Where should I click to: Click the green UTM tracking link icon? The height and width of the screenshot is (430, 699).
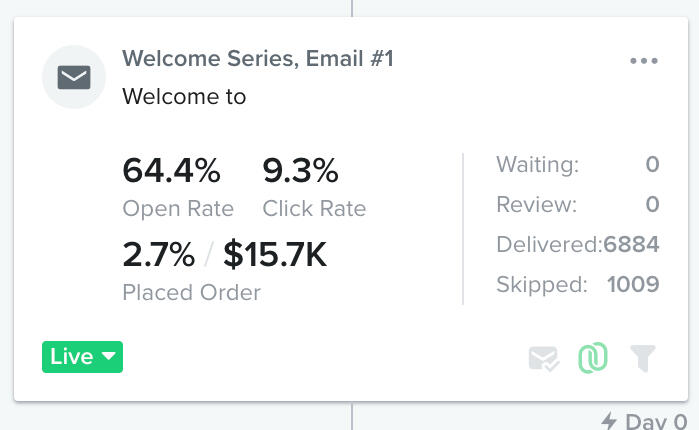tap(593, 358)
